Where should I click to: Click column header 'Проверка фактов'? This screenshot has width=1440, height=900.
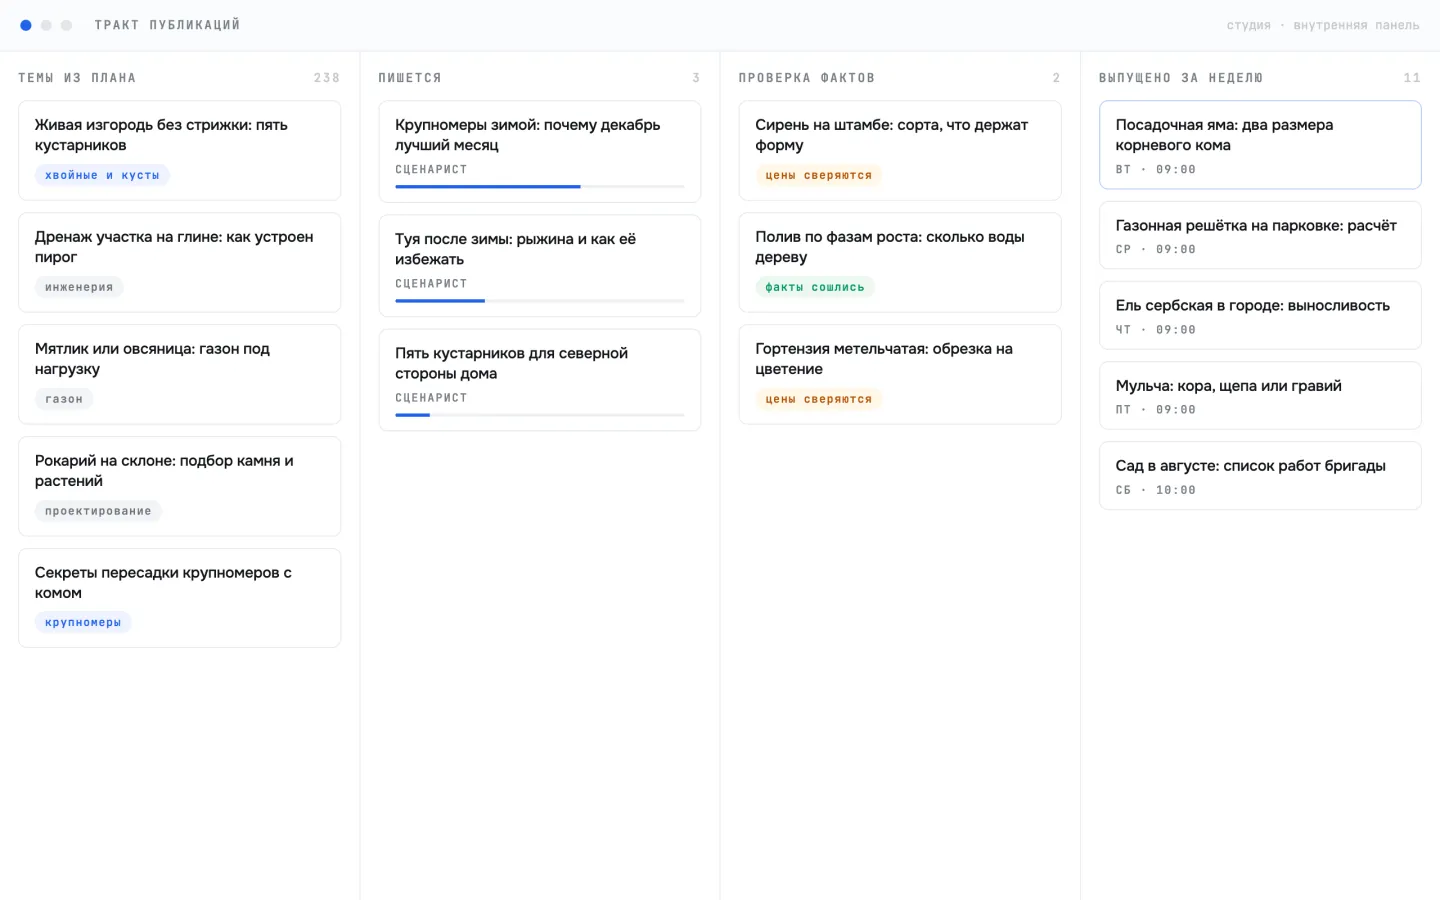coord(807,78)
